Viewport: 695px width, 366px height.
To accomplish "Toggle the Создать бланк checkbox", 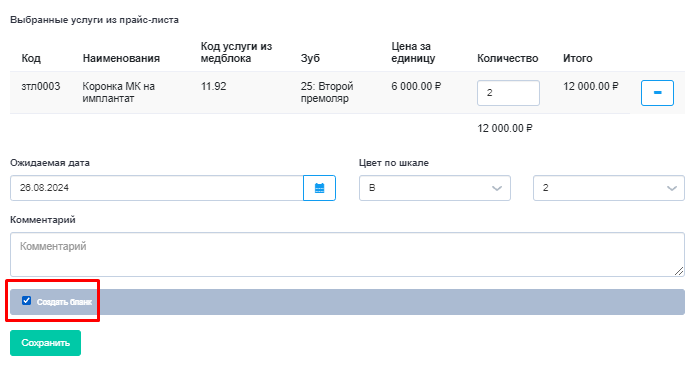I will [x=27, y=301].
